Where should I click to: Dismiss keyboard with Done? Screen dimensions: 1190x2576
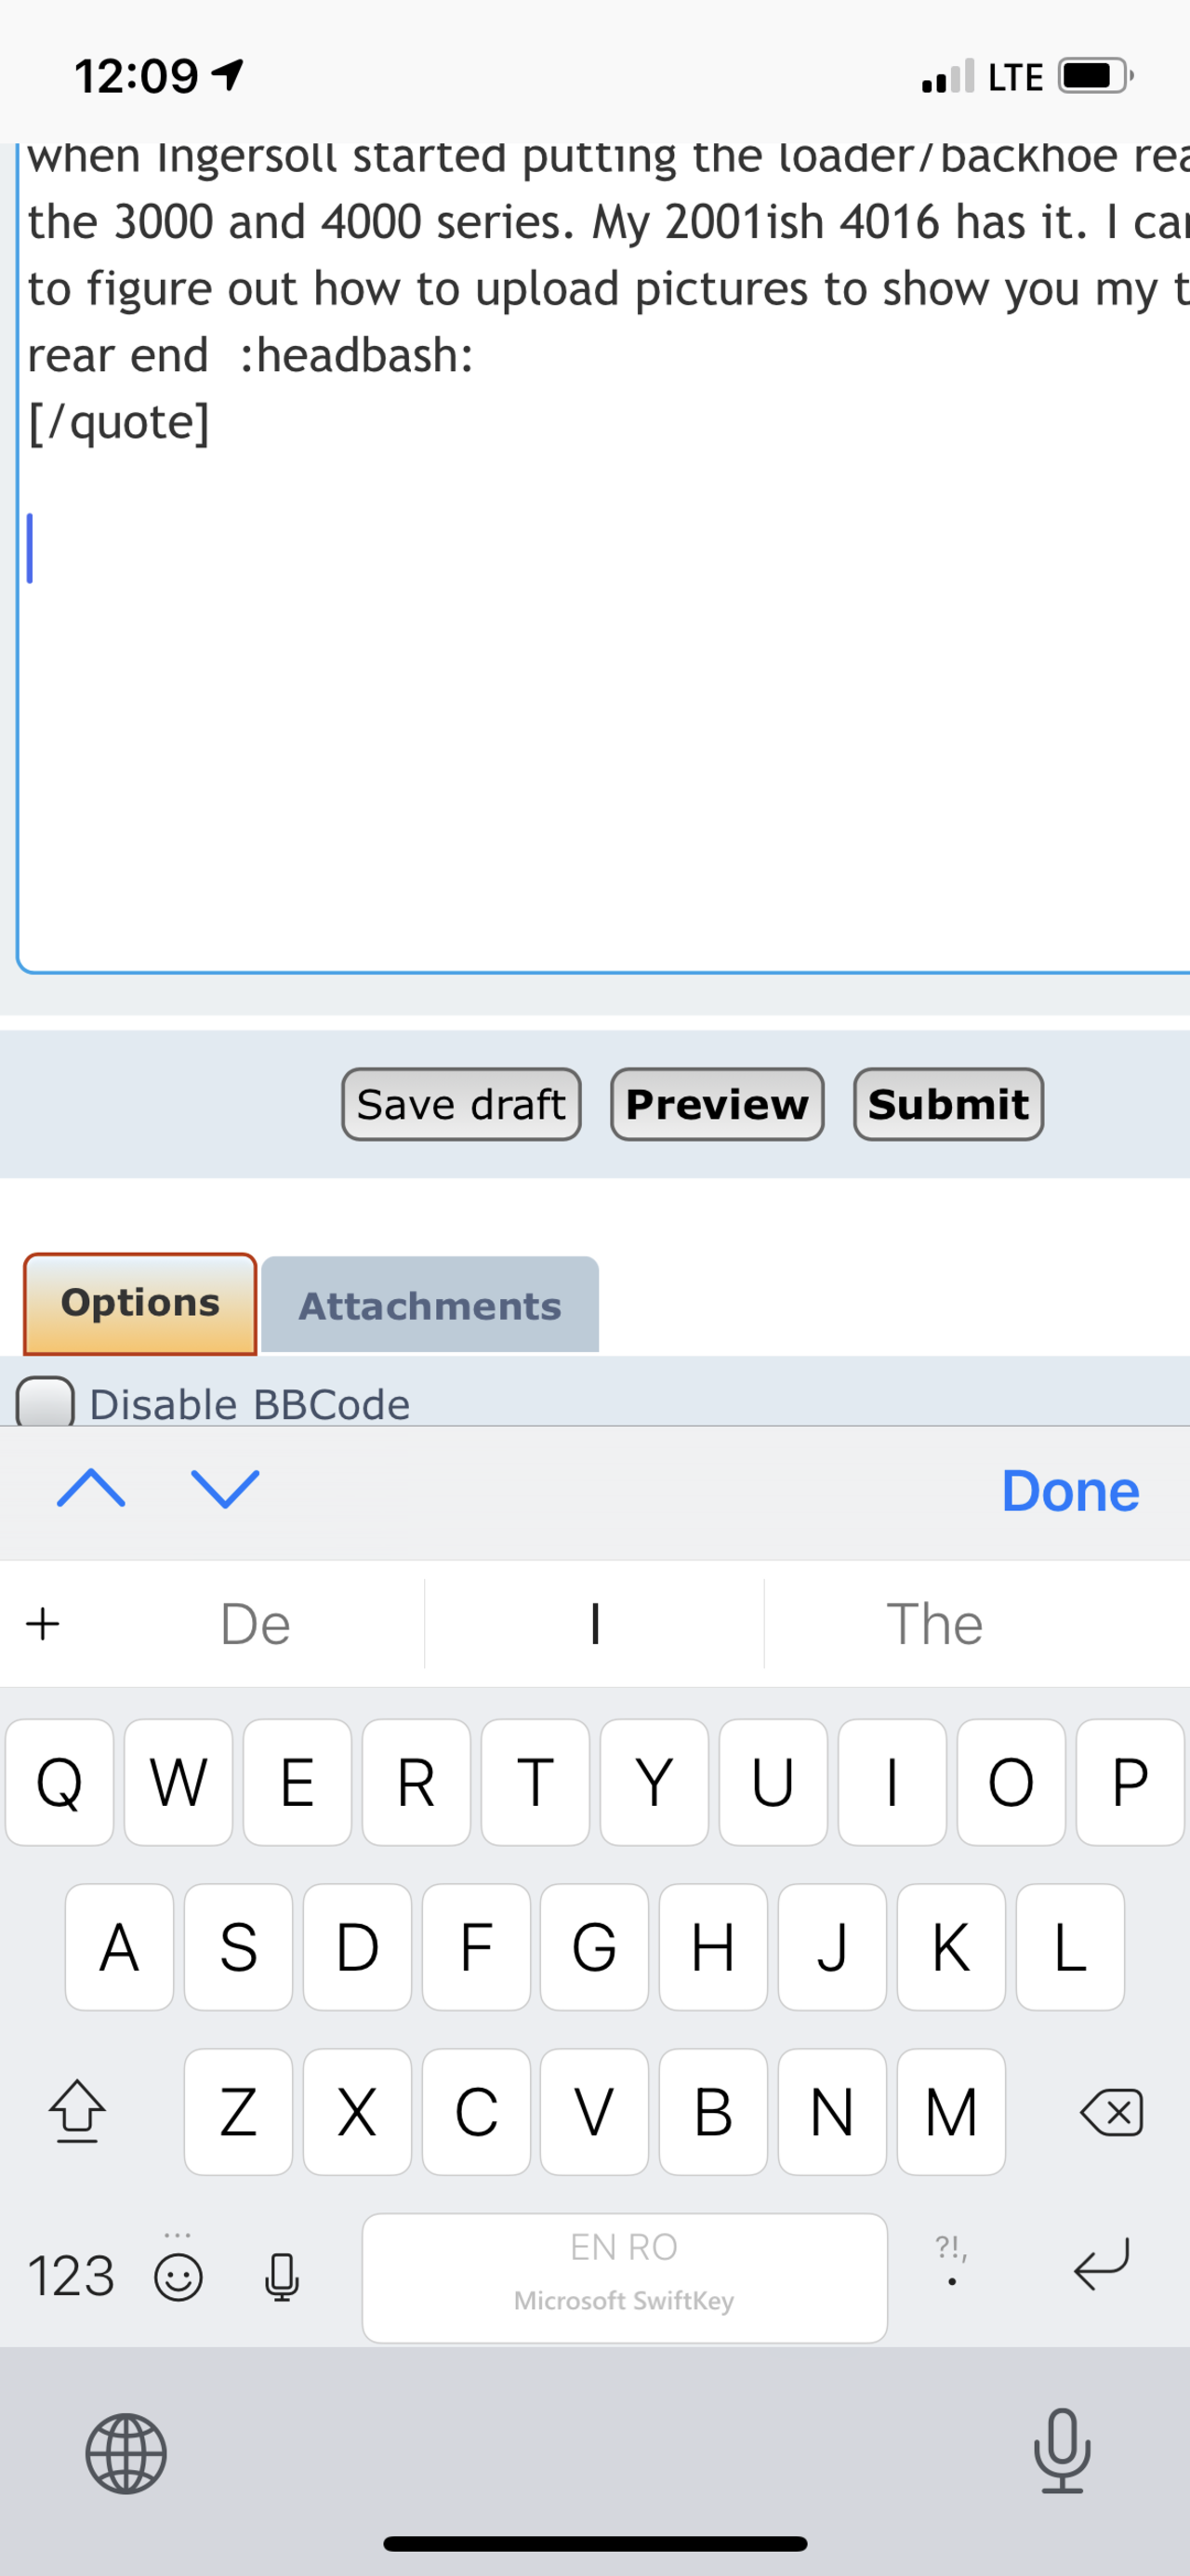point(1070,1491)
